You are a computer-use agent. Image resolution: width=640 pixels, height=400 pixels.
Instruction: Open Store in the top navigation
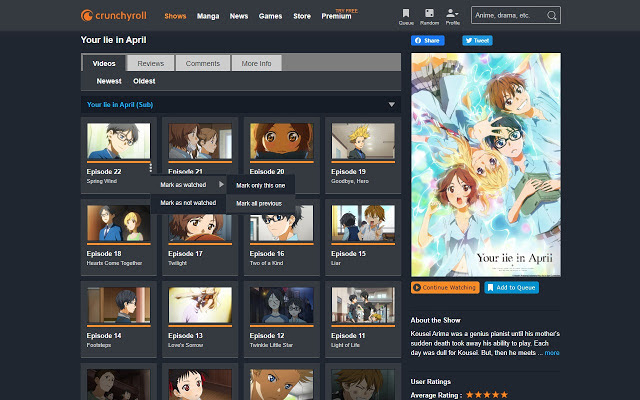[302, 16]
